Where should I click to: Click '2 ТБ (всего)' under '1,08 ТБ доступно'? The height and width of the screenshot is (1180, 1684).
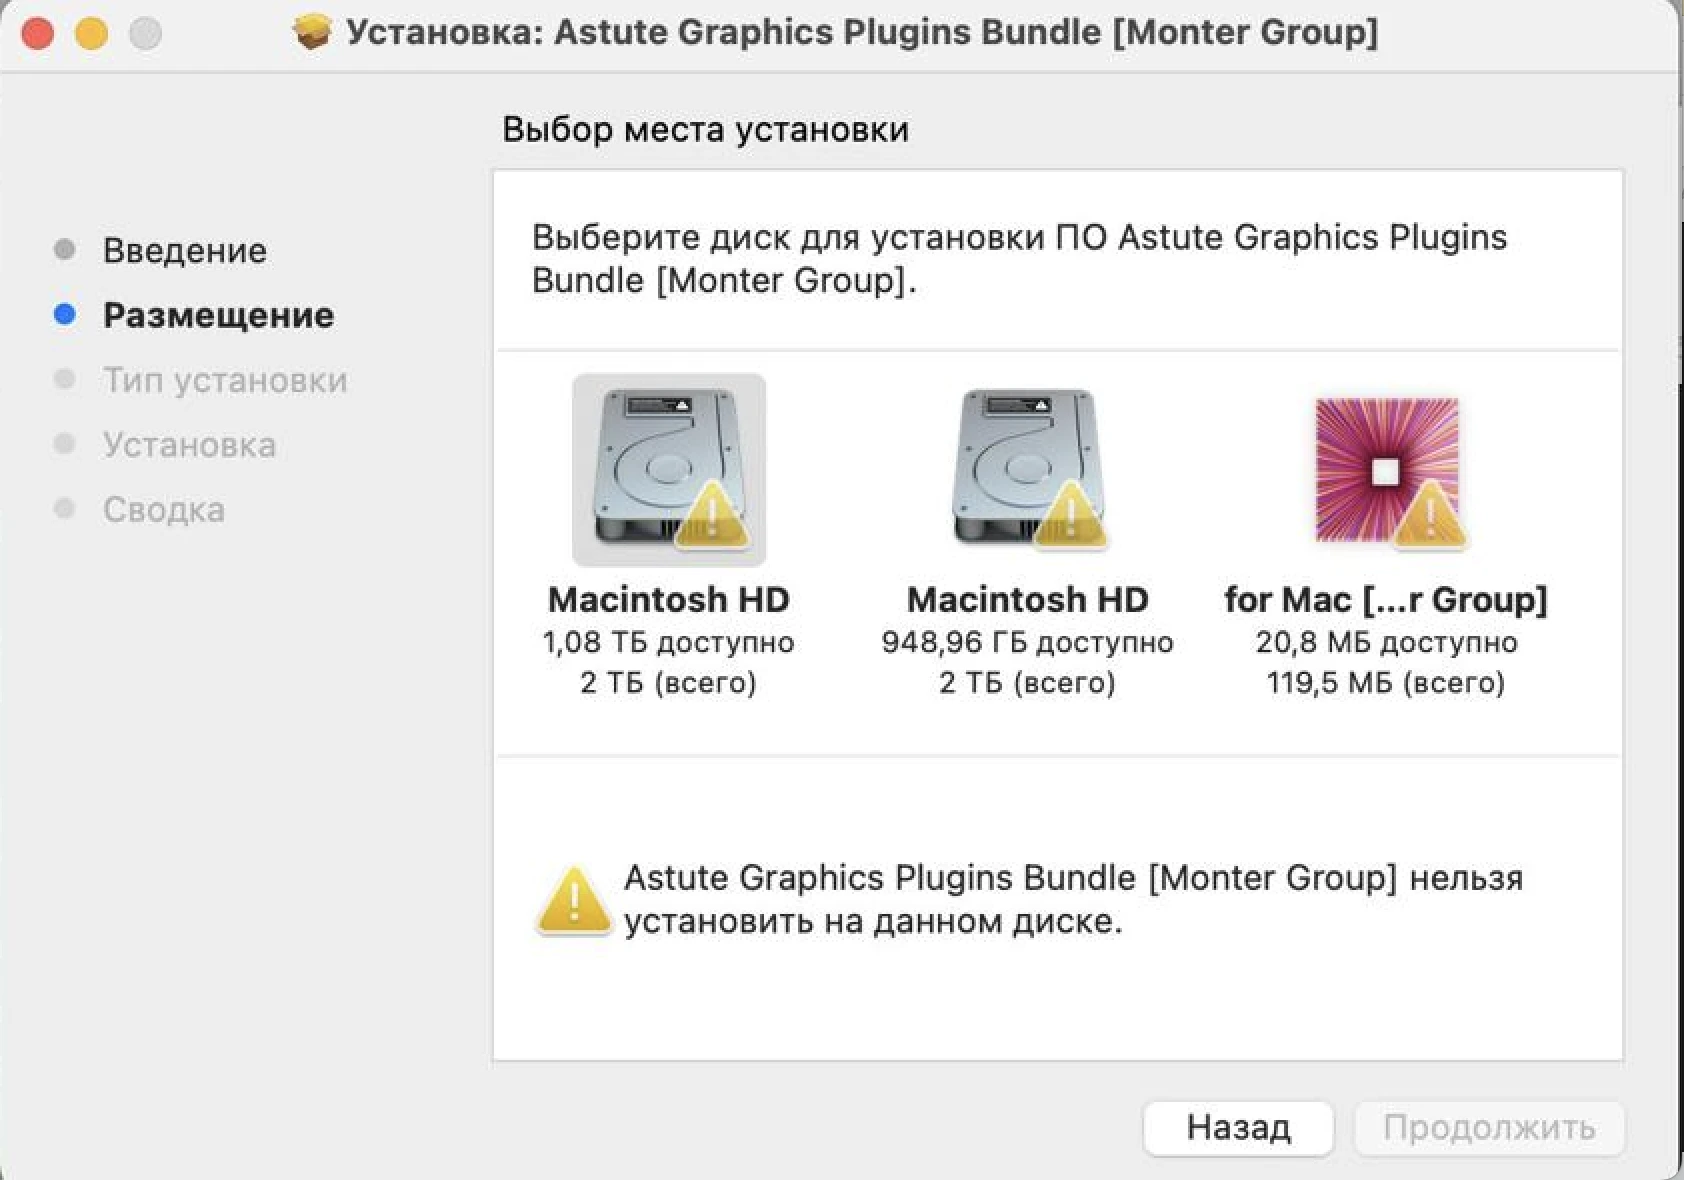(669, 683)
